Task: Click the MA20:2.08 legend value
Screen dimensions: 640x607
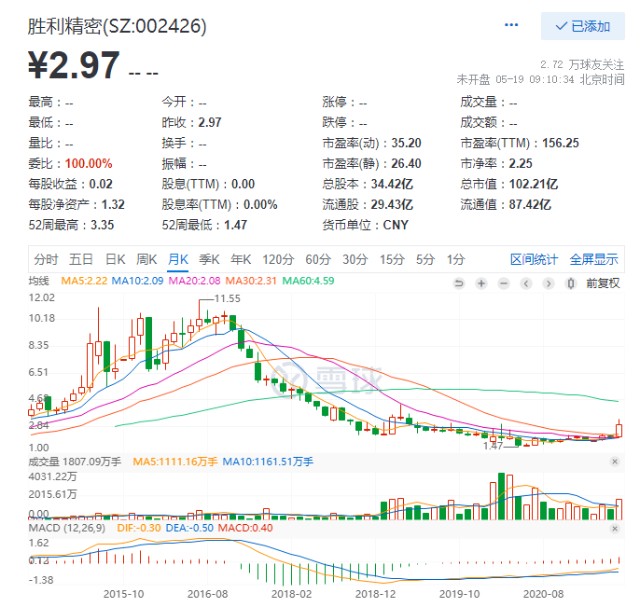Action: coord(194,281)
